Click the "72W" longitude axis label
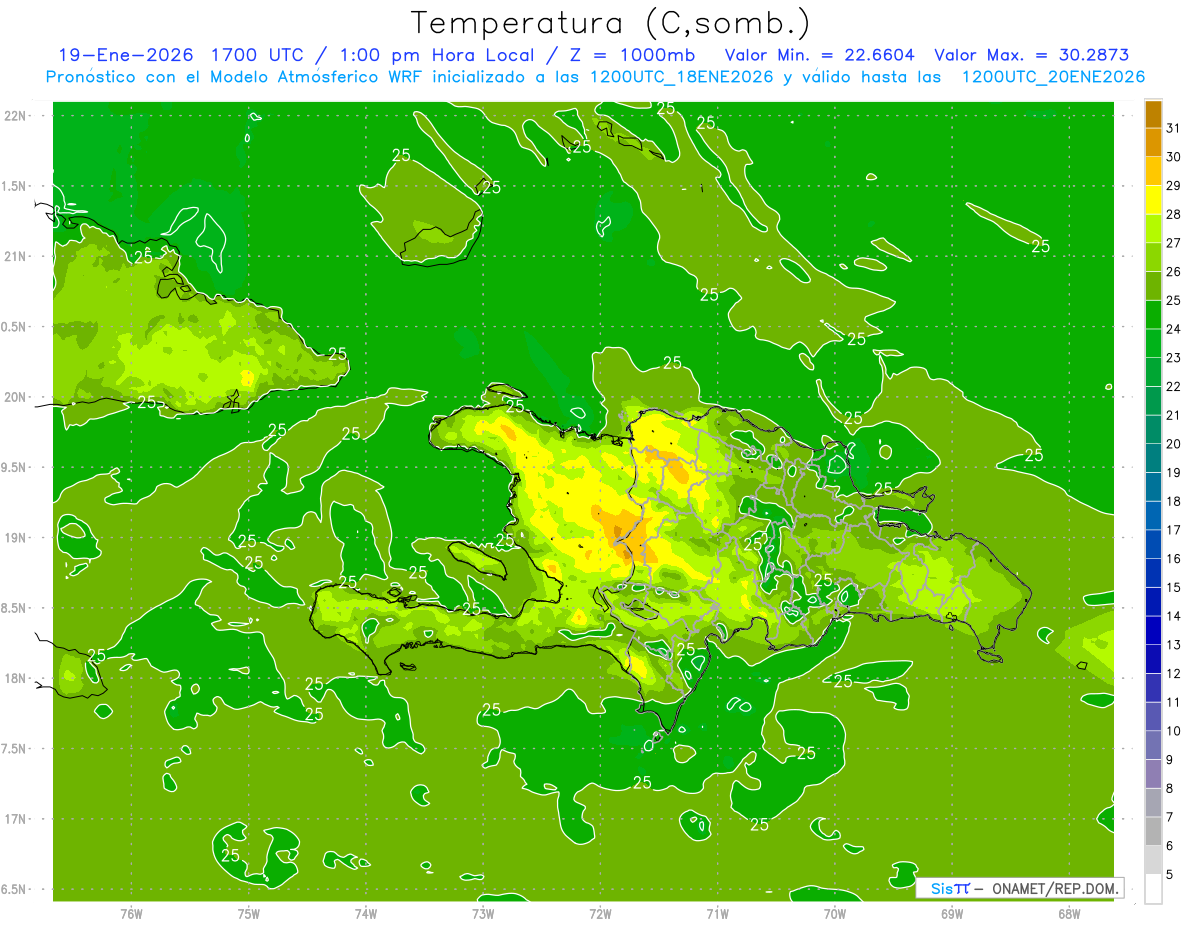1200x927 pixels. coord(600,913)
